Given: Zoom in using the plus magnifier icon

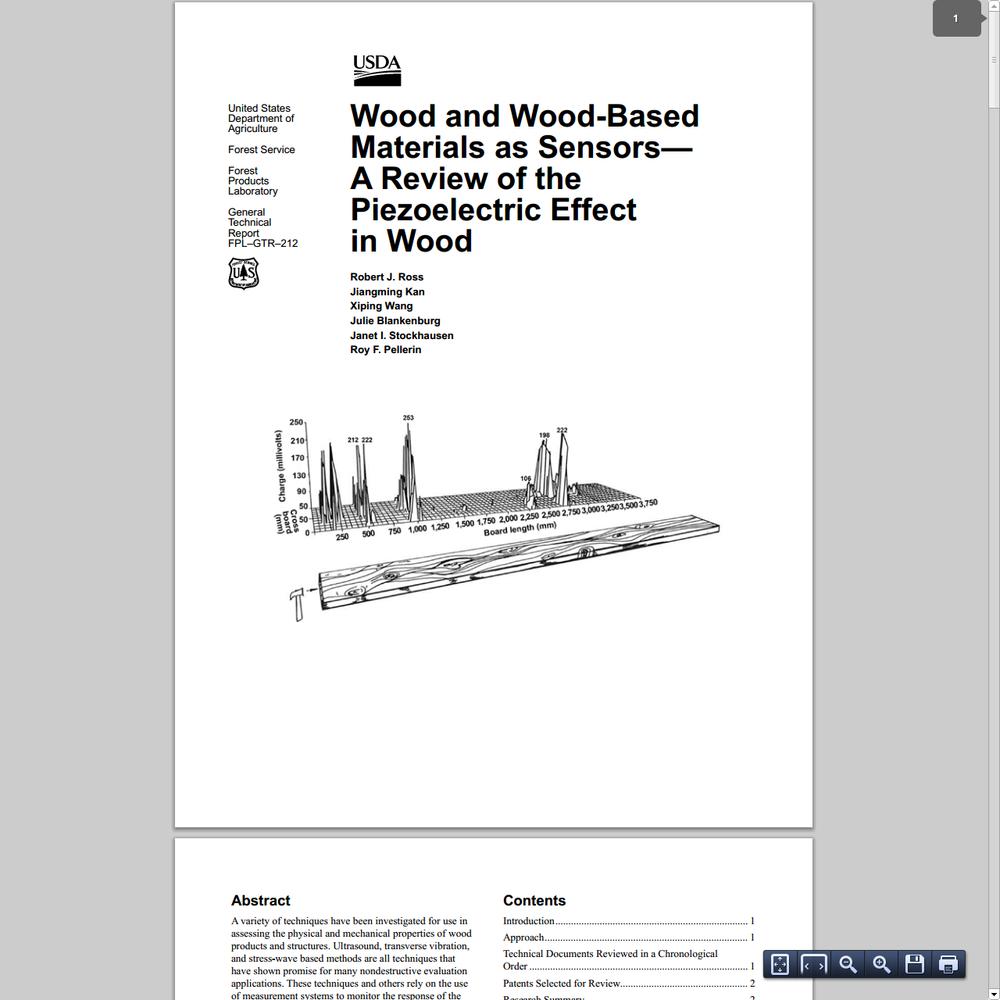Looking at the screenshot, I should (881, 964).
